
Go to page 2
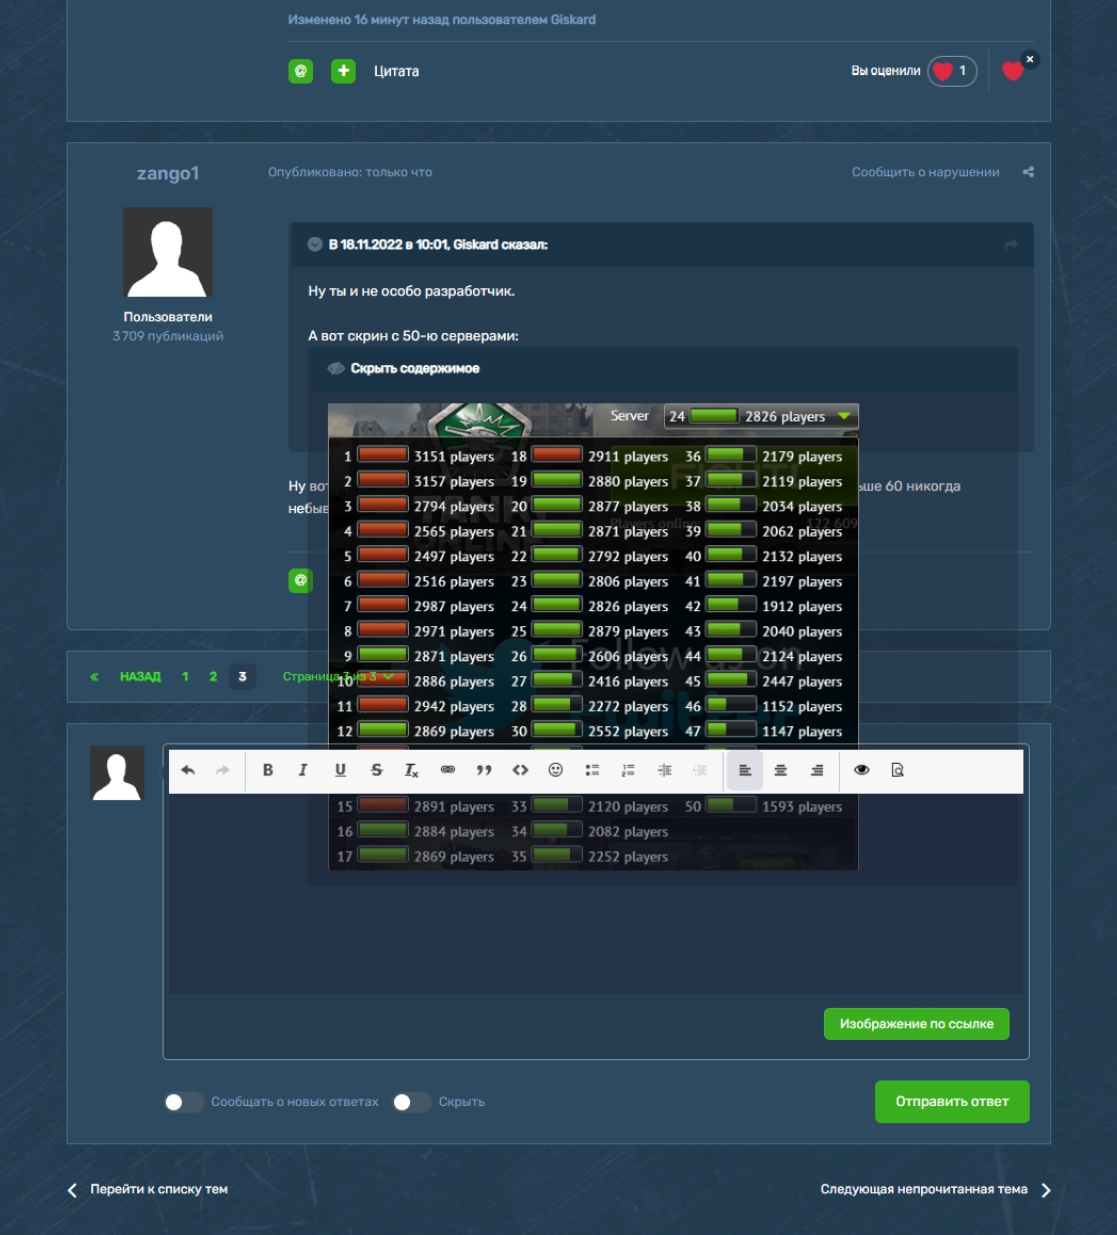213,677
